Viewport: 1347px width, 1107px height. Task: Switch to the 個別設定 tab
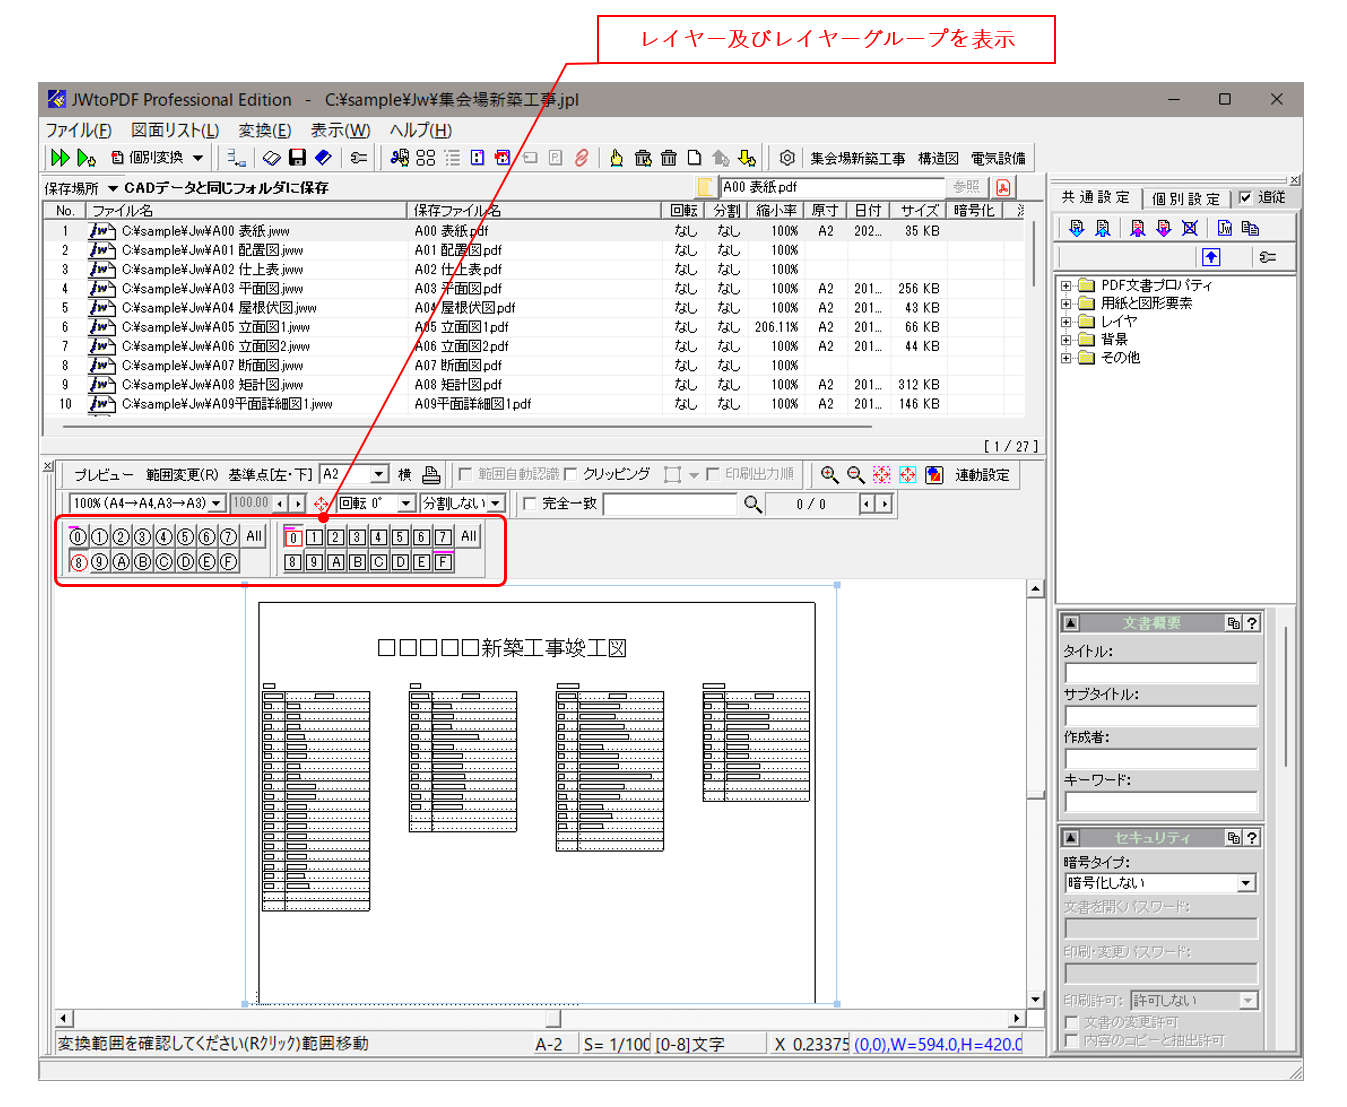(x=1186, y=198)
